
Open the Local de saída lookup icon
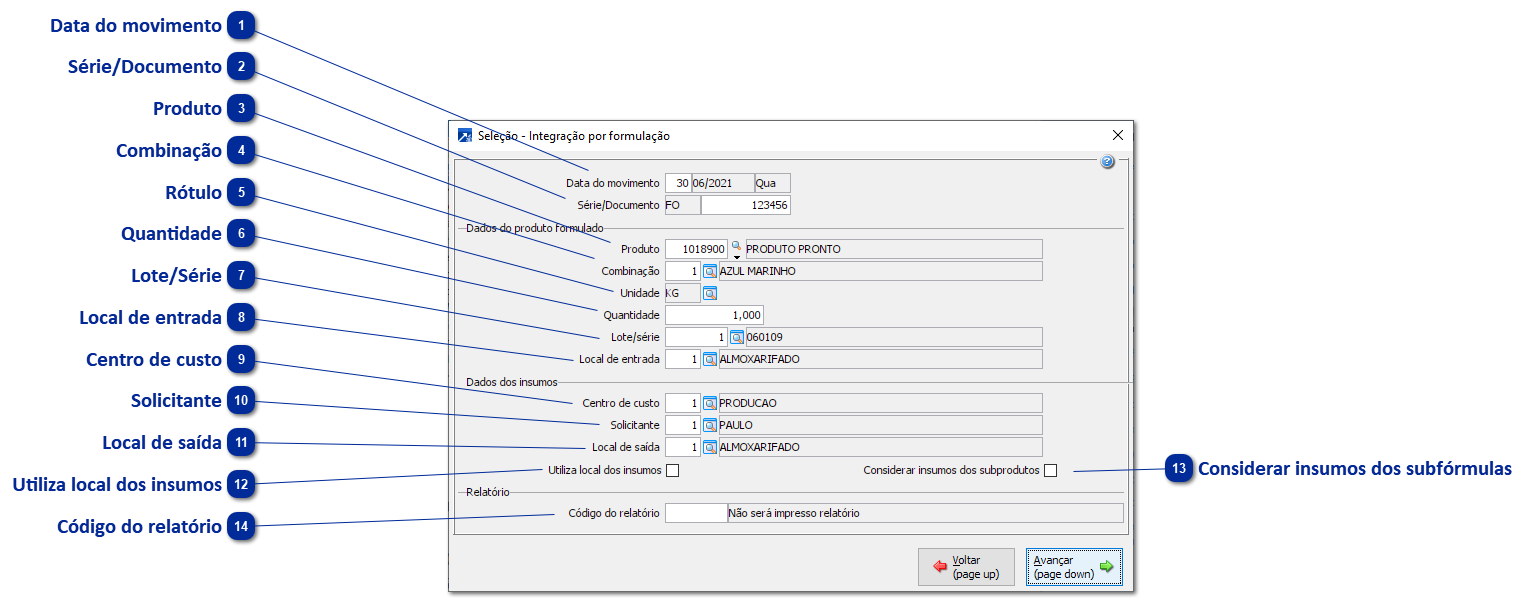click(x=710, y=447)
